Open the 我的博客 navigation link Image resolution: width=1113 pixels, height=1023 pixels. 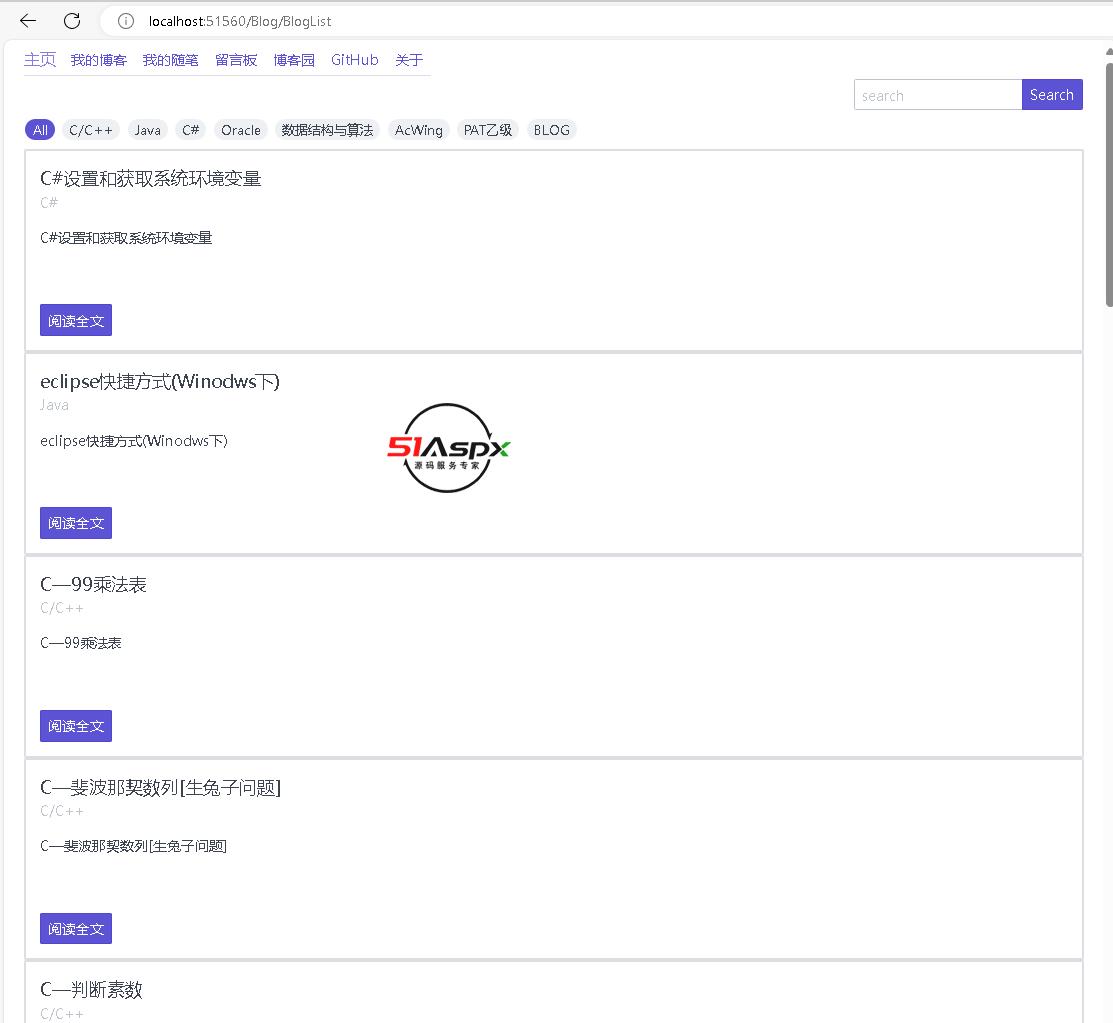click(99, 60)
